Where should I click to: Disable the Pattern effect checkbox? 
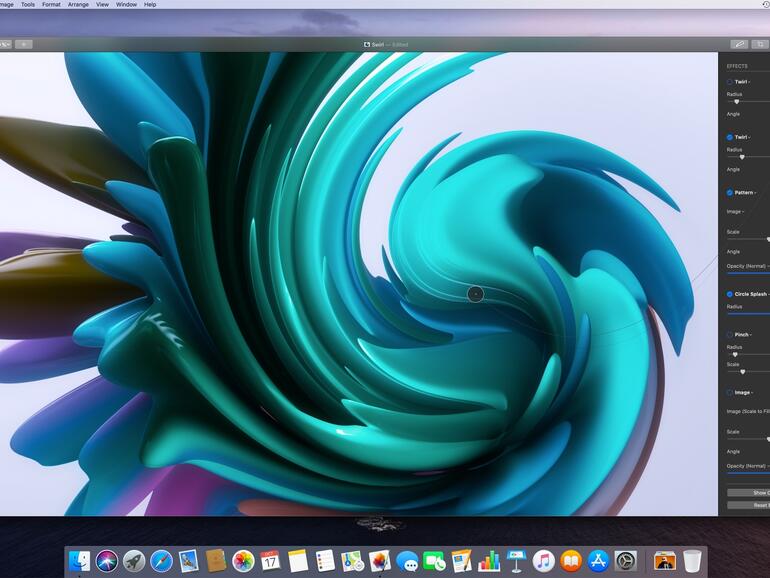(x=729, y=193)
